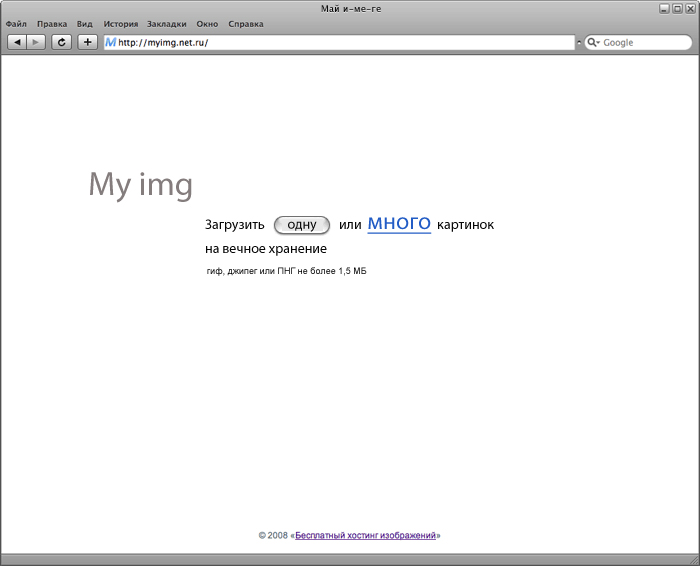Open the «Бесплатный хостинг изображений» footer link

366,536
